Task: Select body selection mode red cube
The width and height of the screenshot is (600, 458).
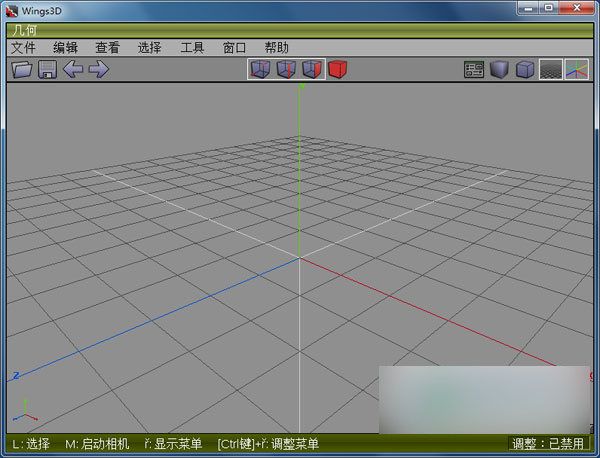Action: pyautogui.click(x=337, y=69)
